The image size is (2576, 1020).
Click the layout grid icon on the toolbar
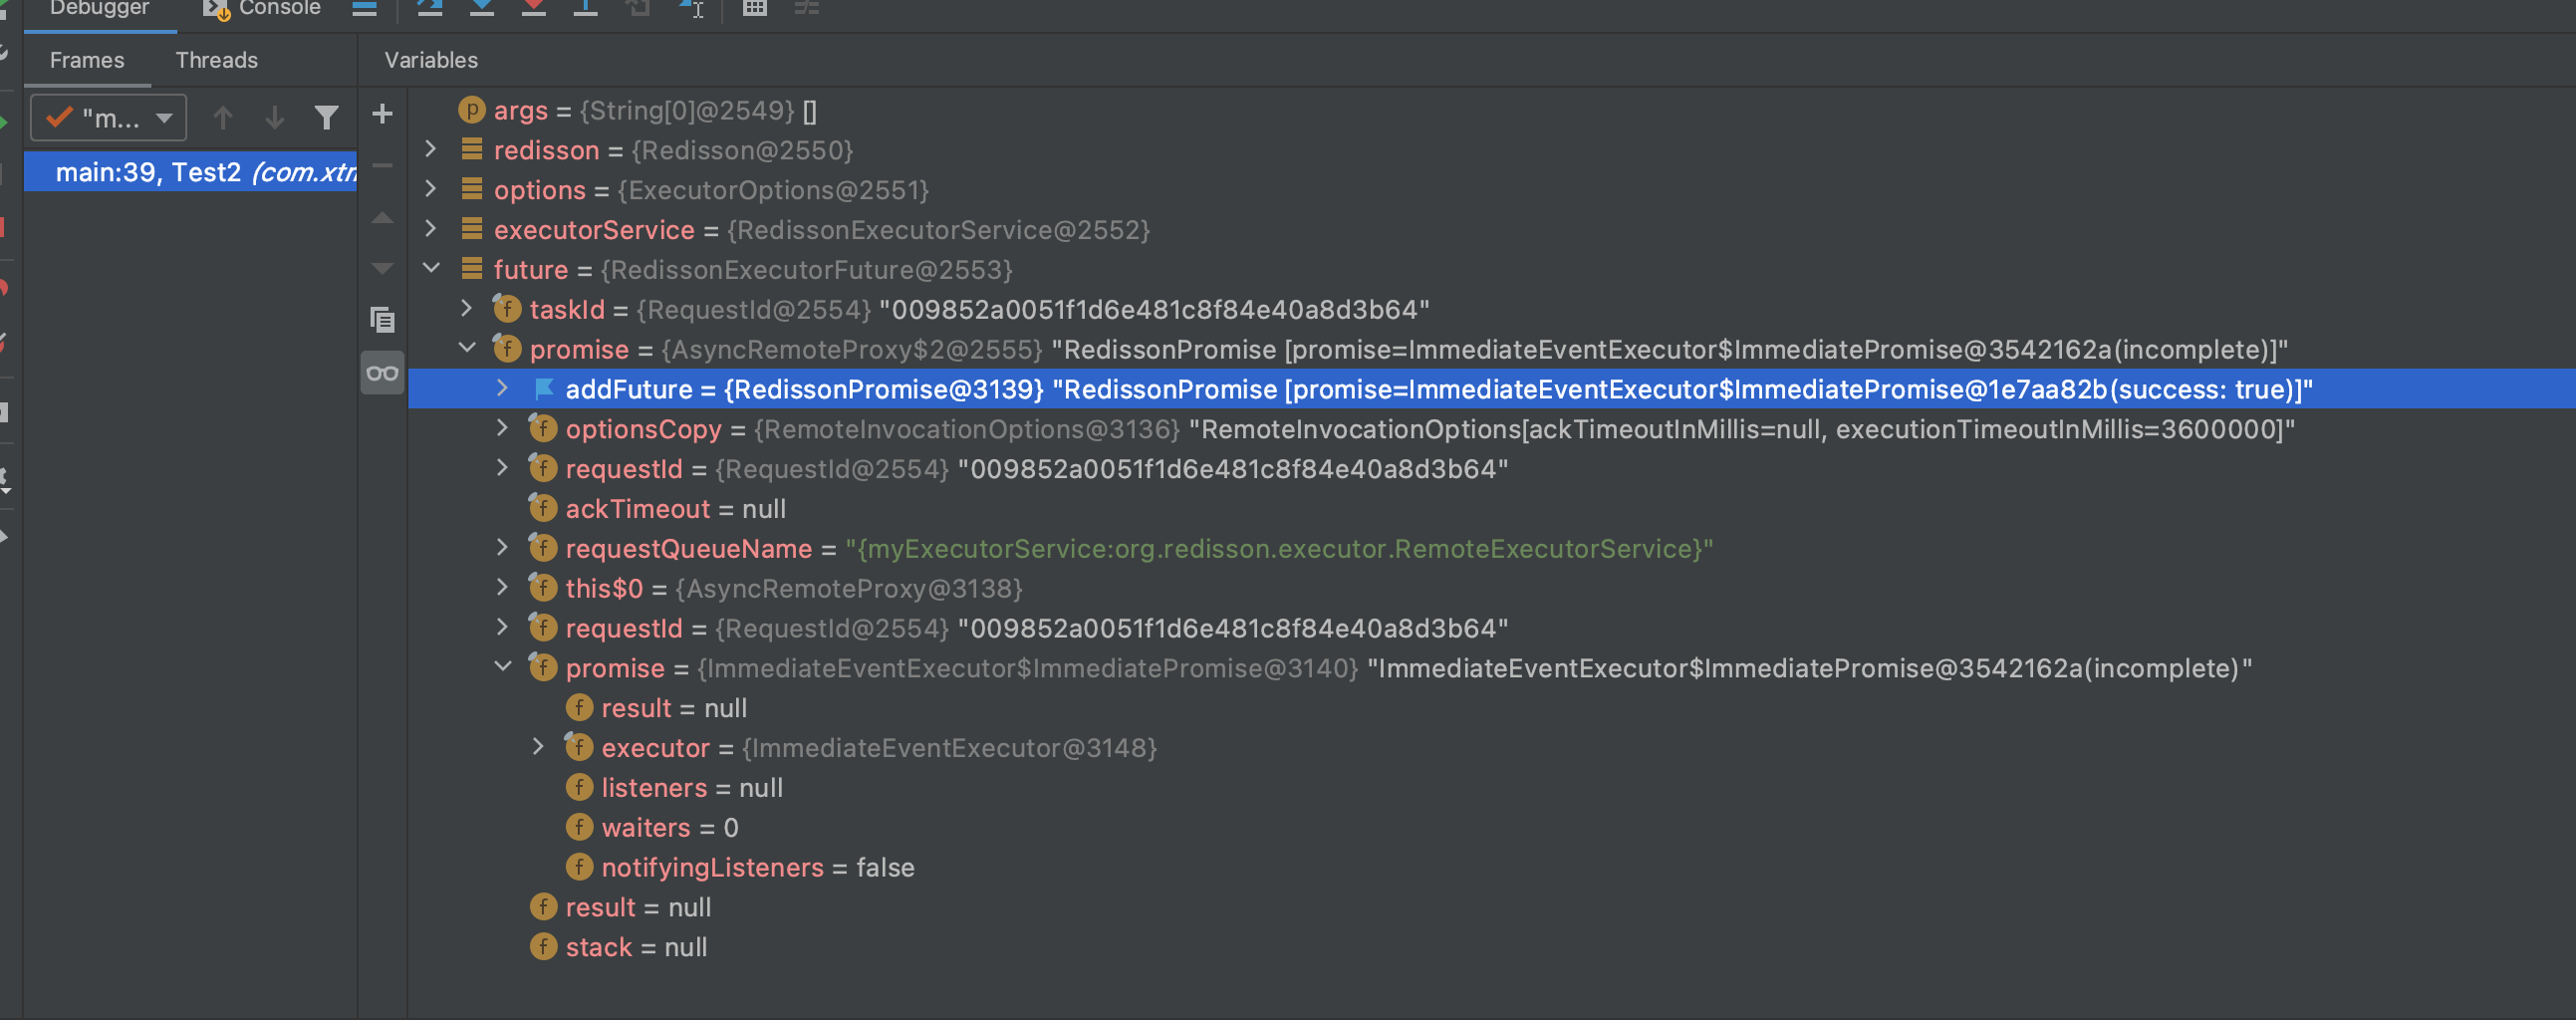click(x=757, y=8)
